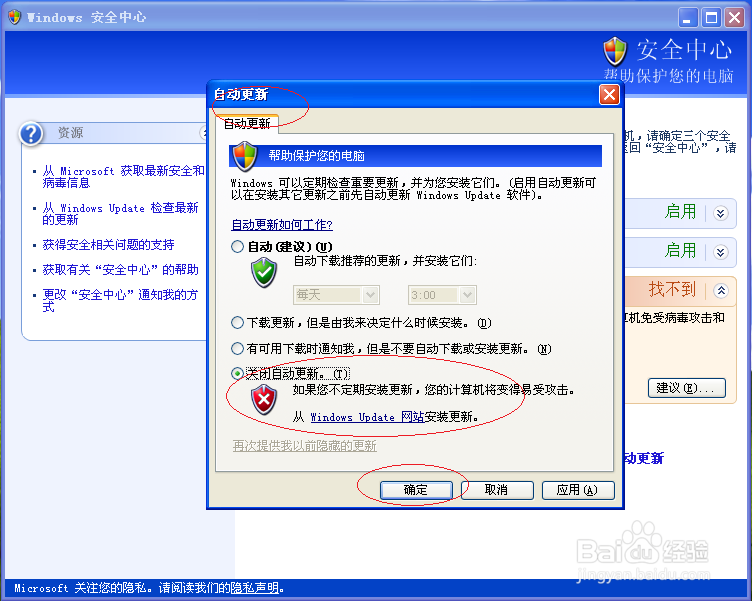This screenshot has height=601, width=752.
Task: Open 获取有关"安全中心"的帮助 link
Action: pos(120,270)
